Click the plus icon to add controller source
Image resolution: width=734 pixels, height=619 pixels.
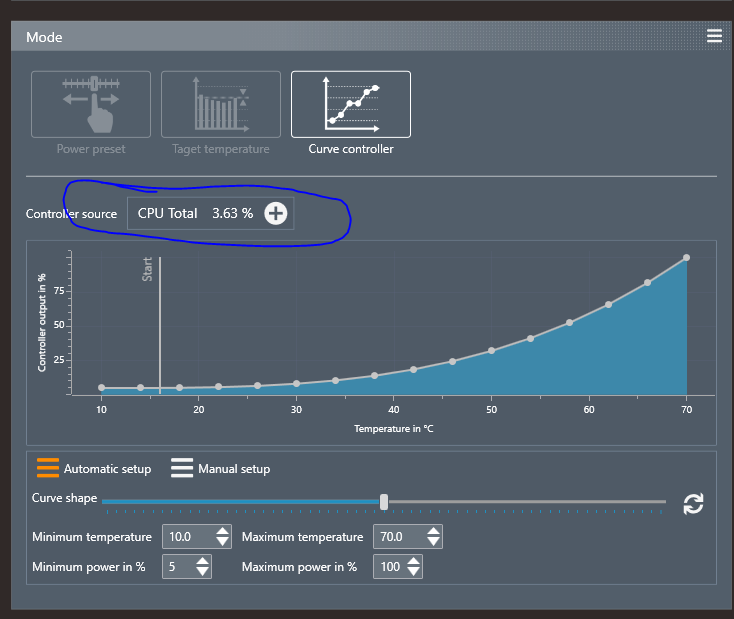(x=275, y=213)
